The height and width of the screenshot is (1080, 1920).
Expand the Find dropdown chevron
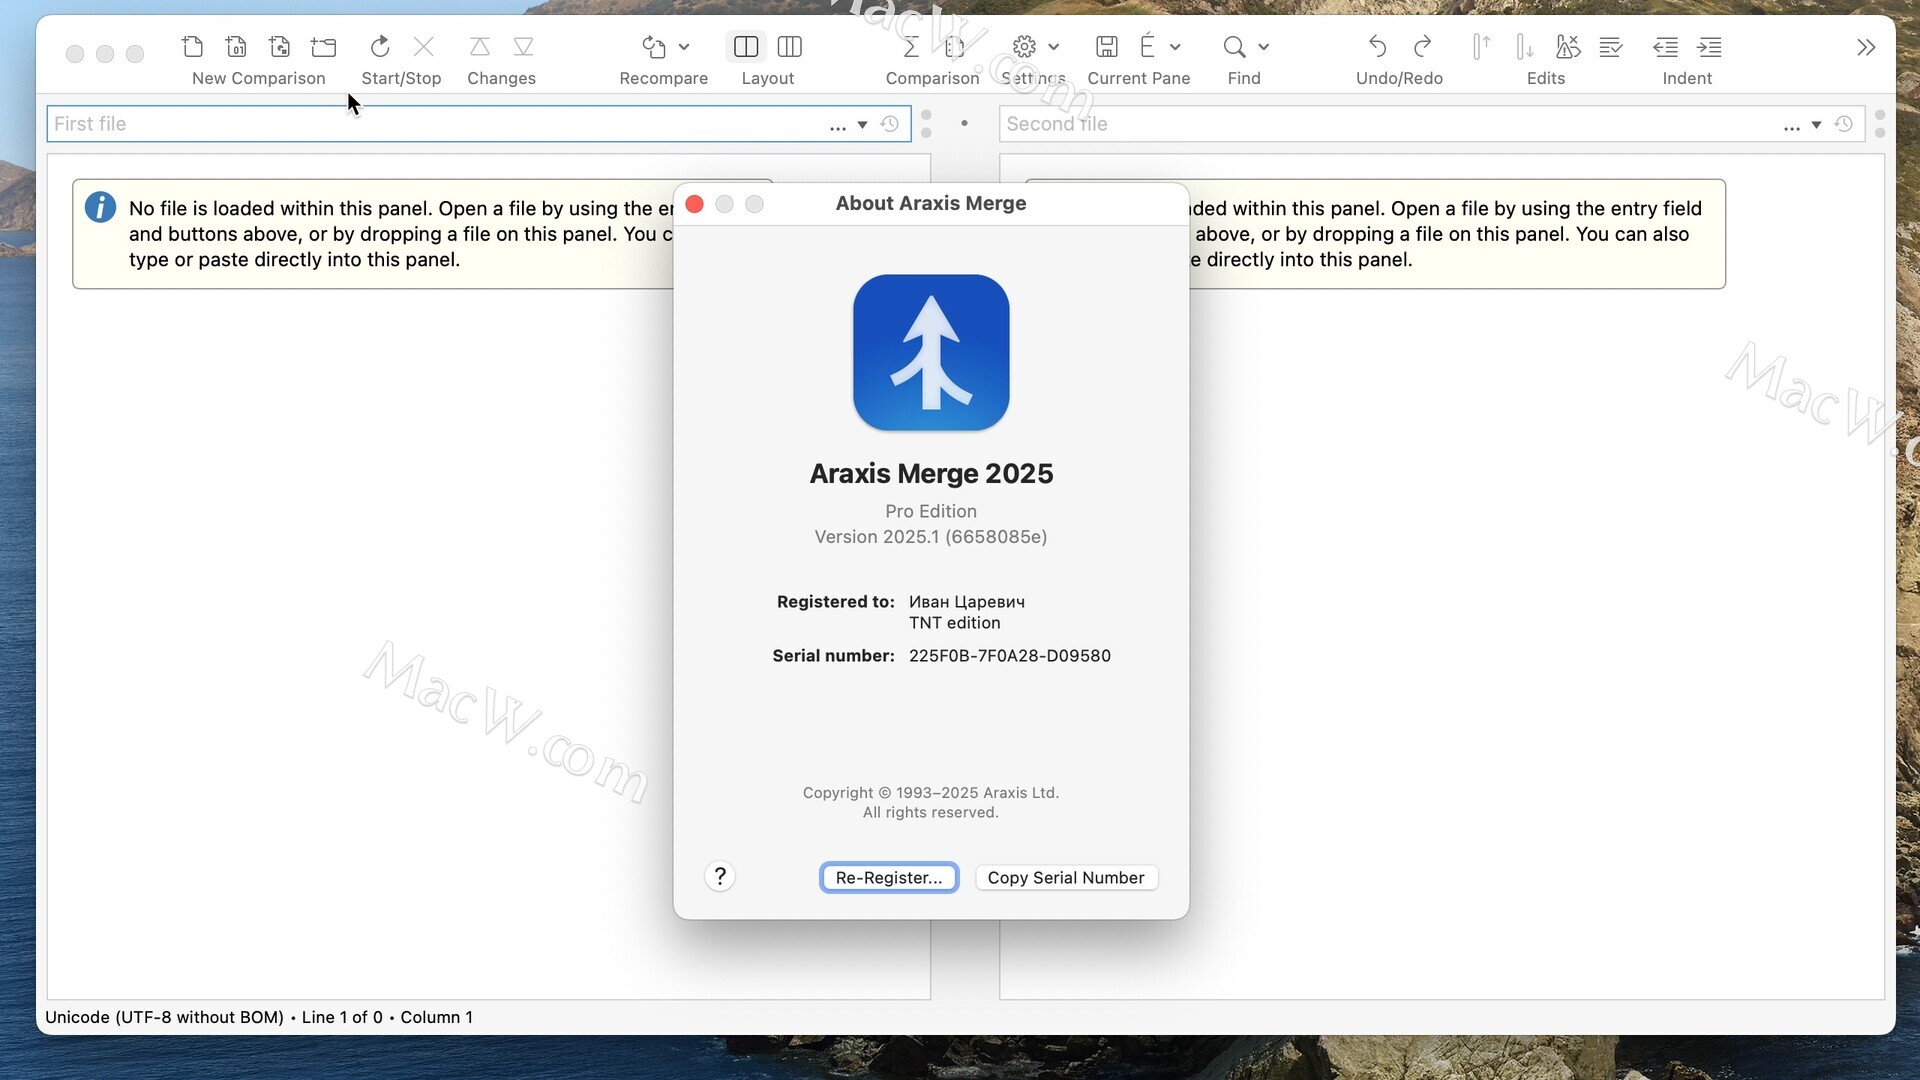(1264, 47)
